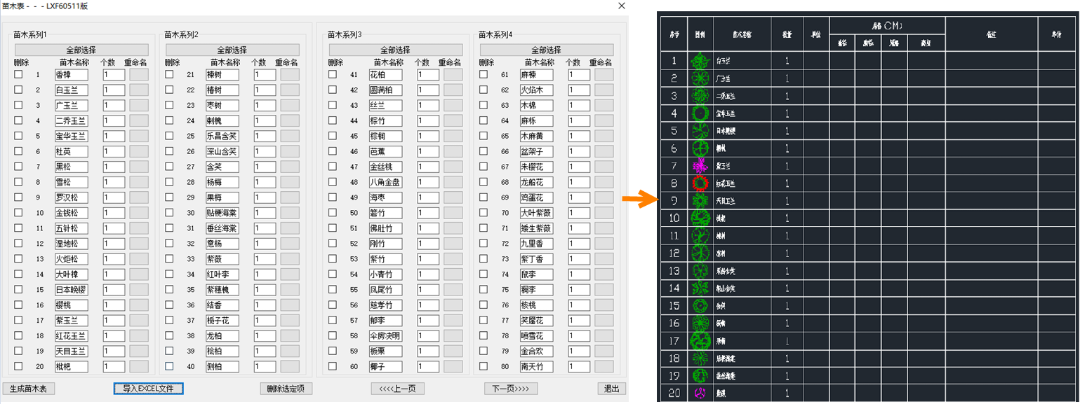
Task: Click the rename field for 佛肚竹 (row 51)
Action: (x=453, y=228)
